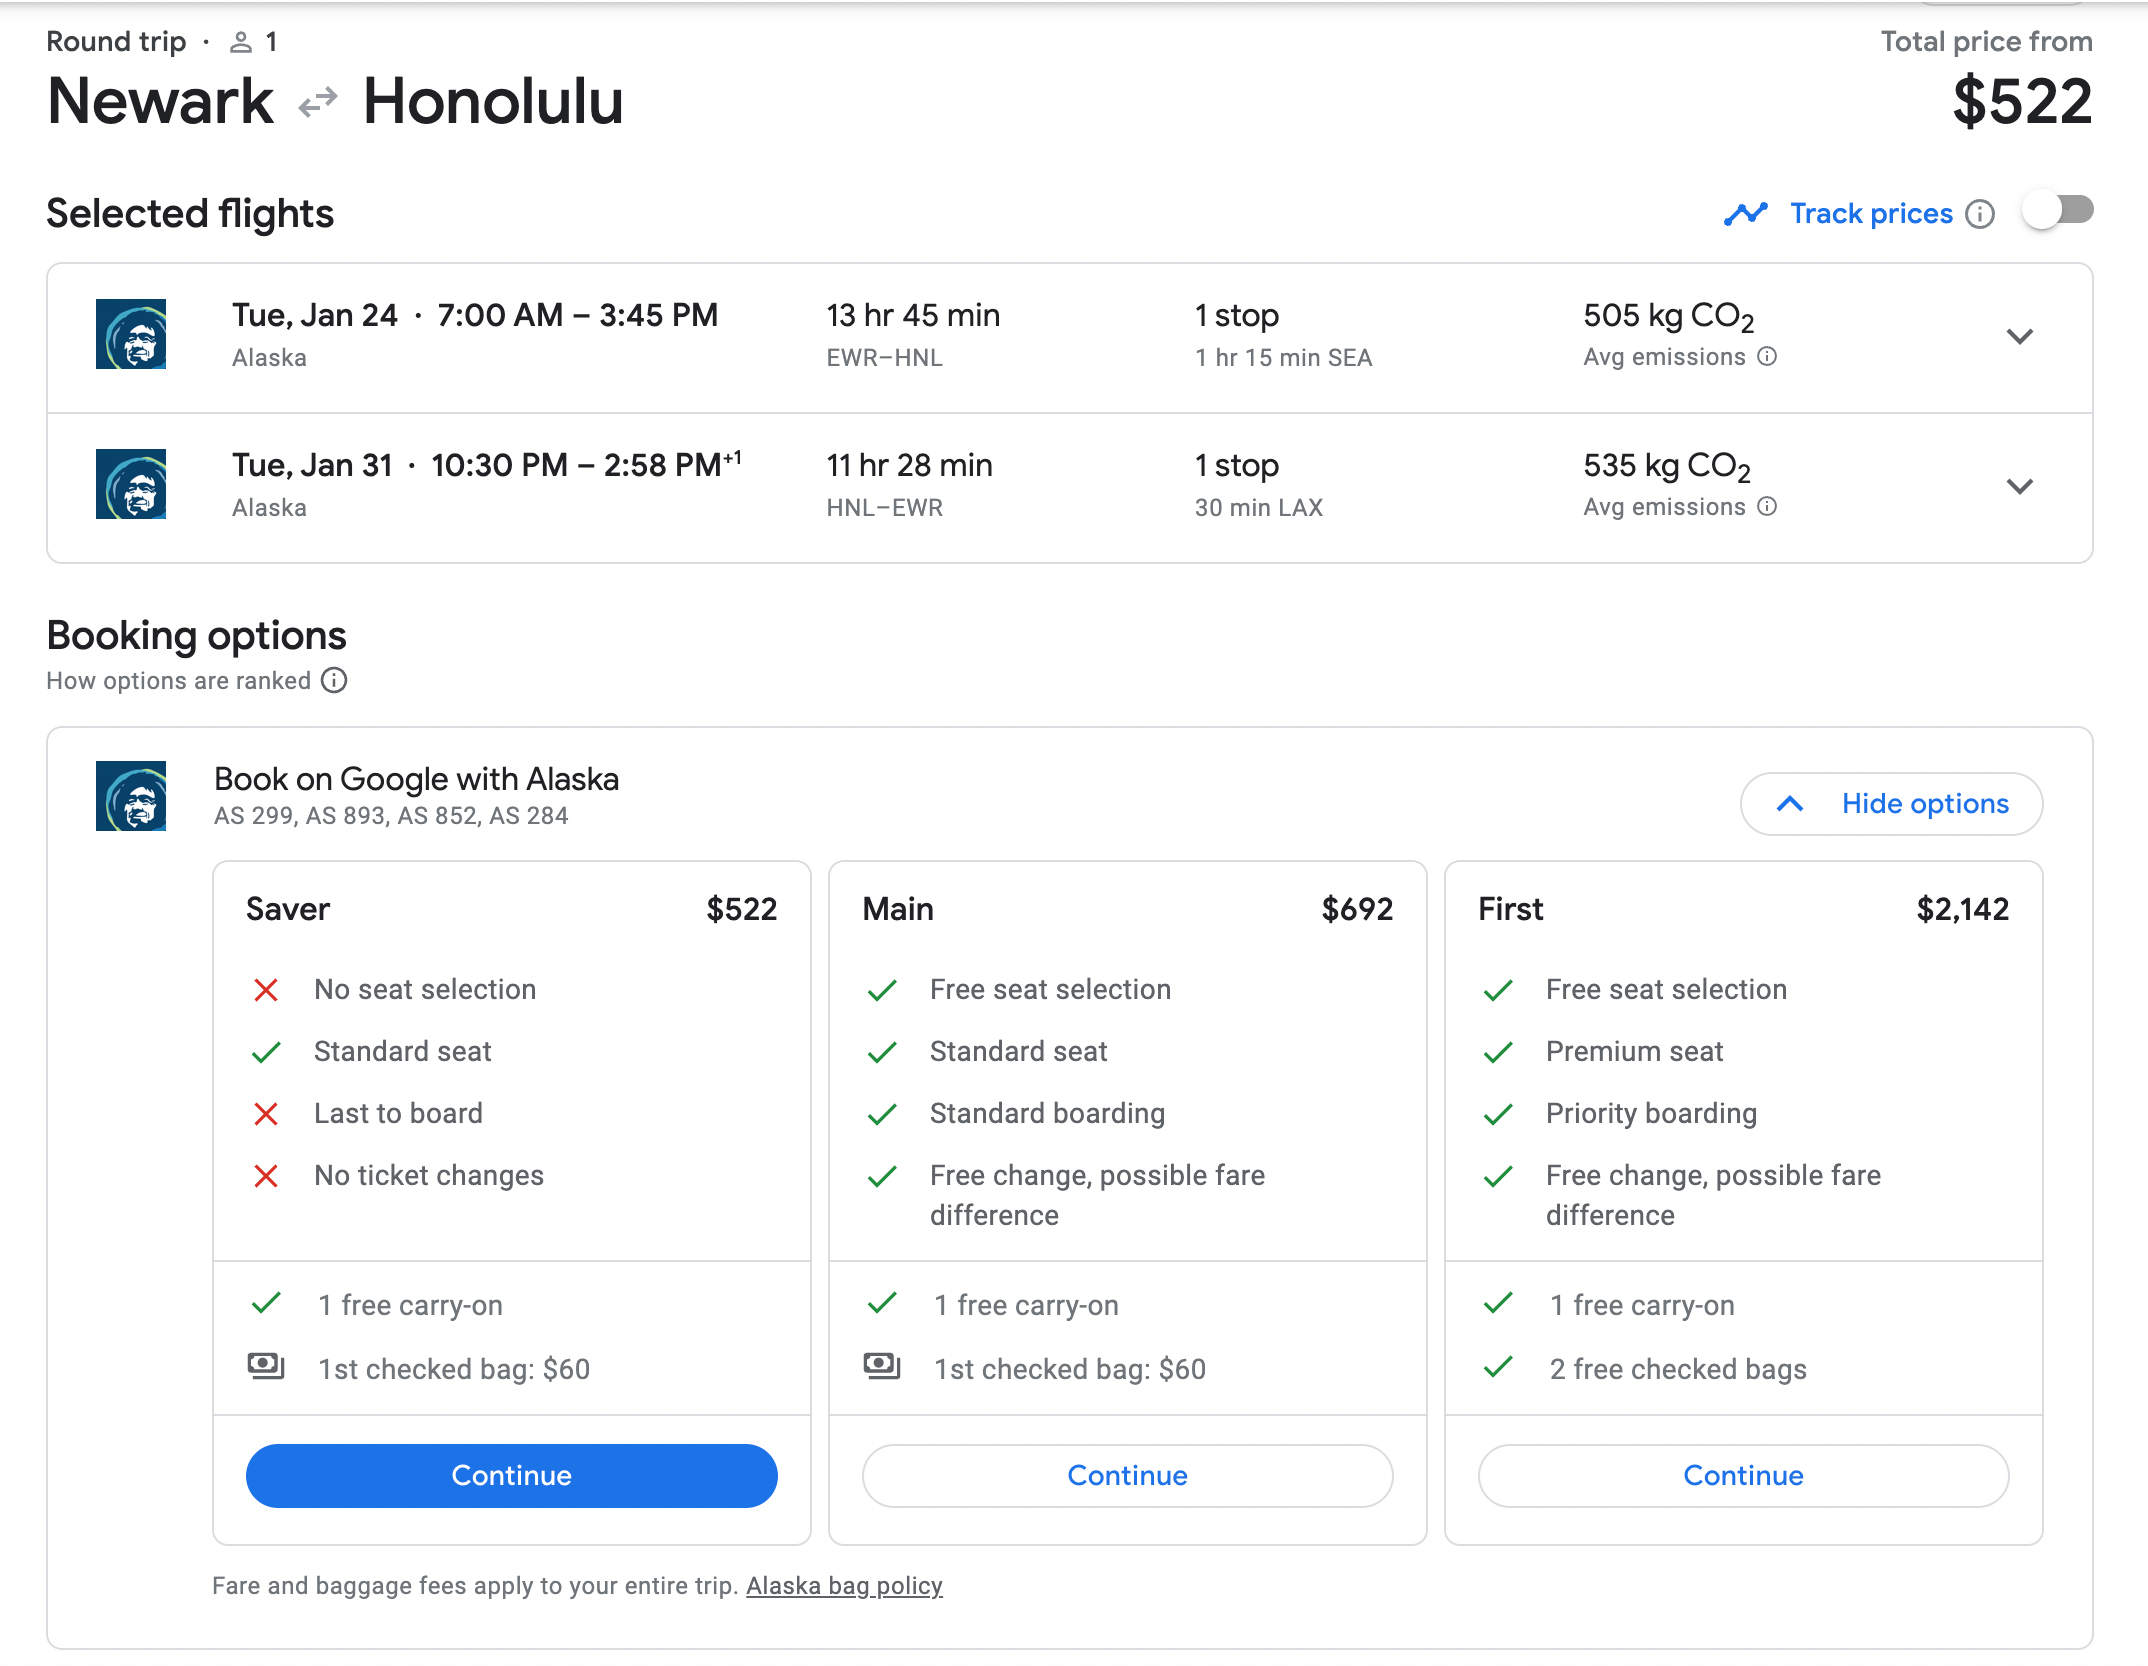The height and width of the screenshot is (1666, 2148).
Task: Continue with the First fare
Action: pyautogui.click(x=1743, y=1476)
